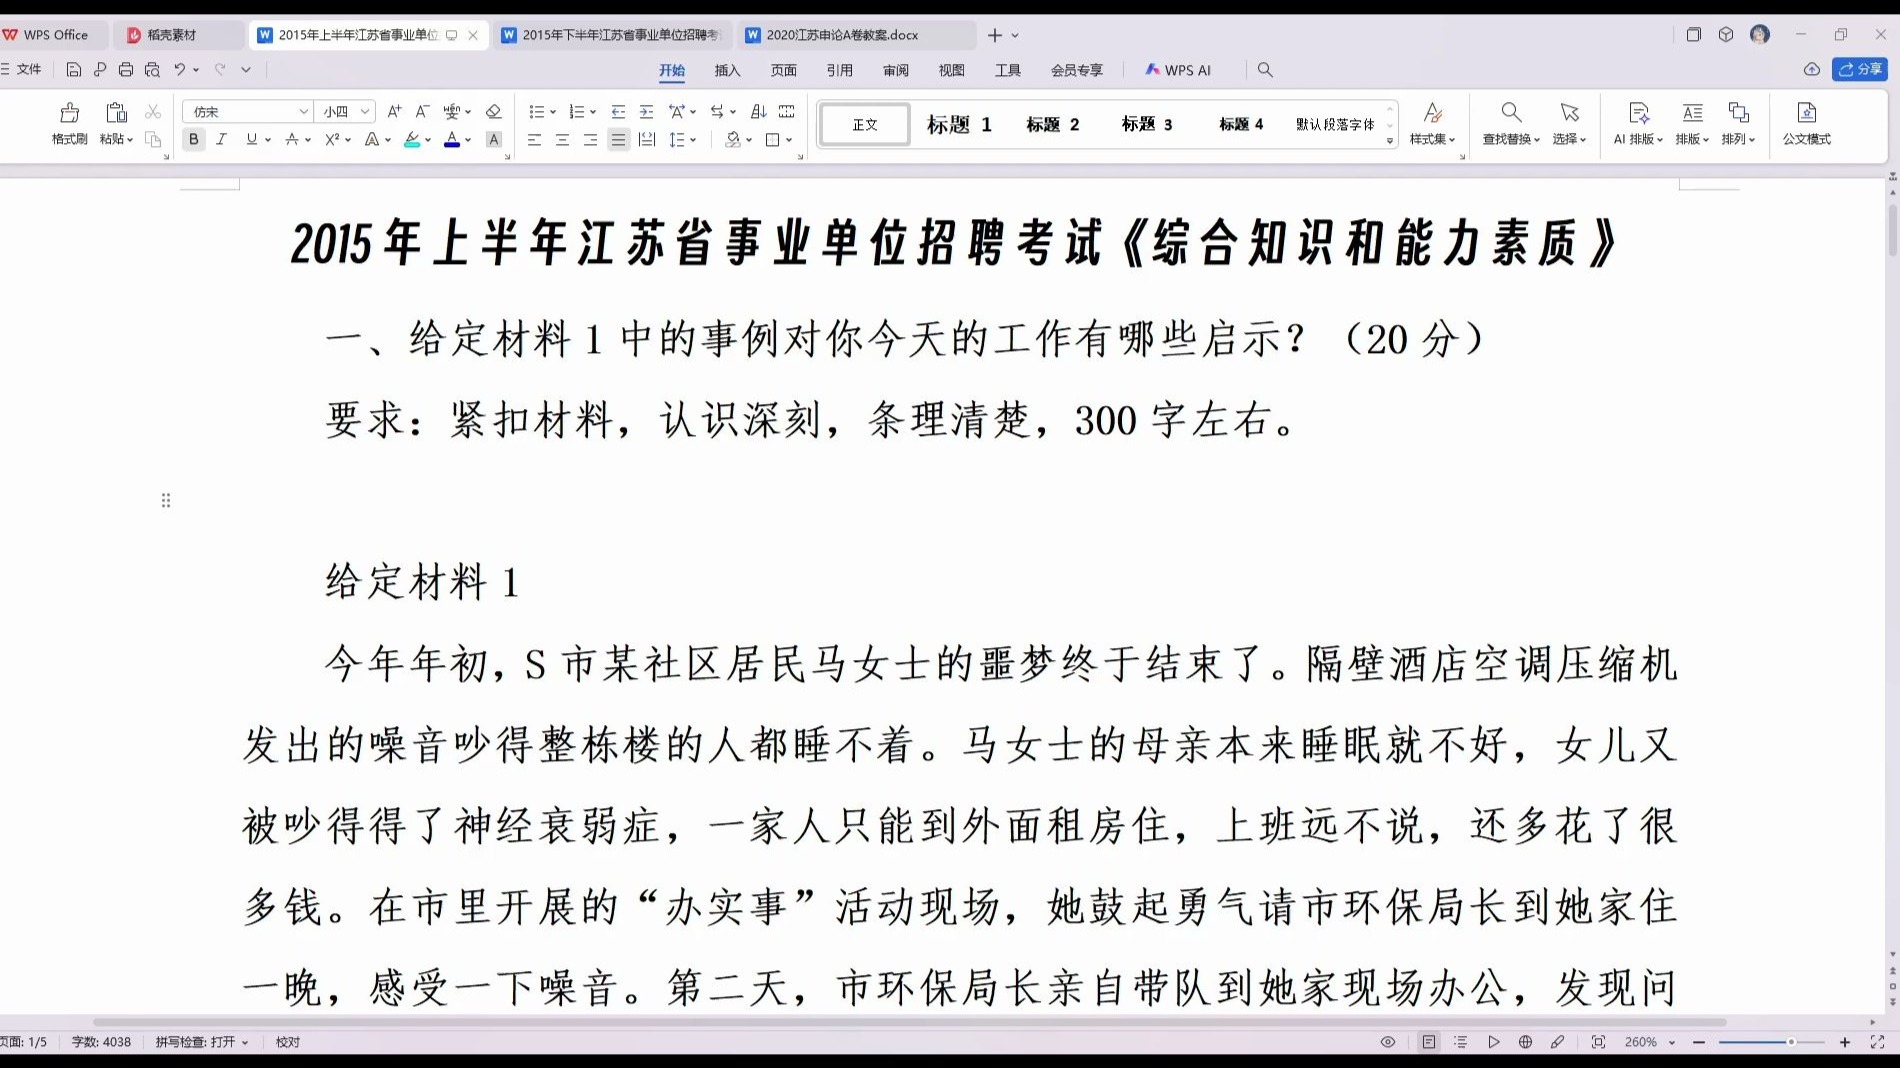Click the cloud upload icon near Share
1900x1068 pixels.
(1812, 69)
